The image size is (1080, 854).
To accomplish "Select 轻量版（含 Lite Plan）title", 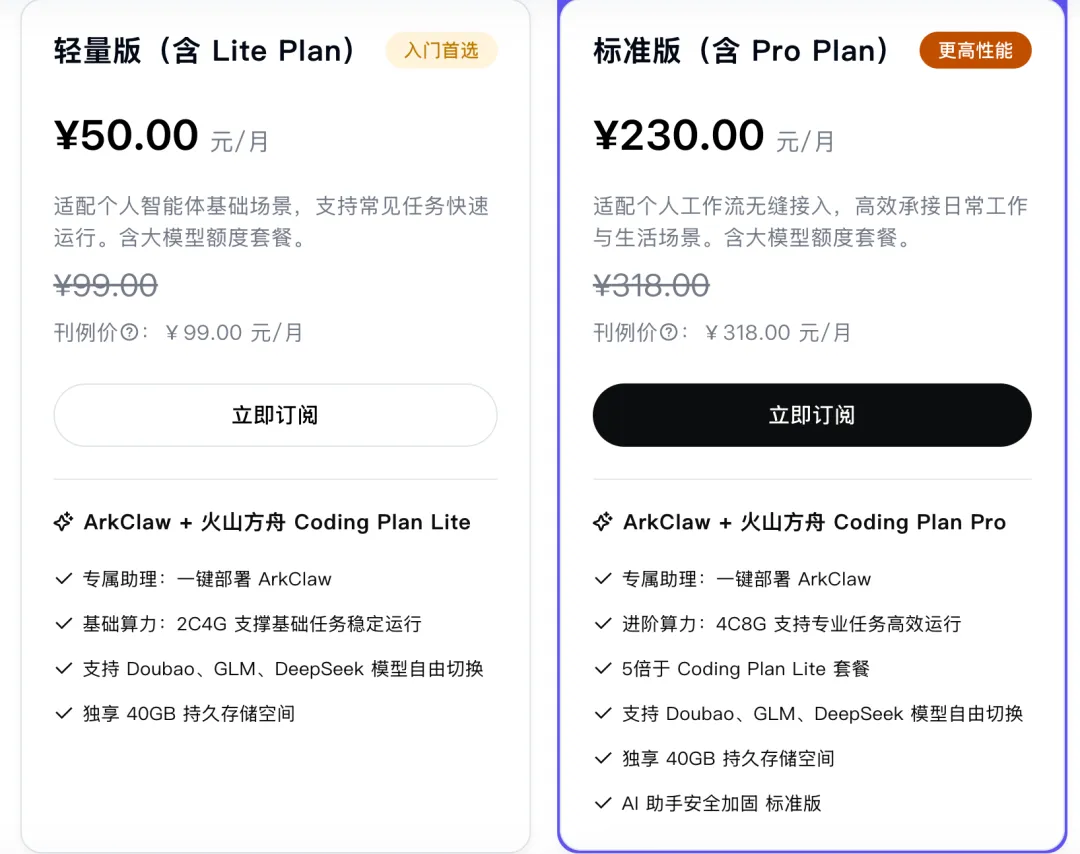I will pyautogui.click(x=205, y=51).
